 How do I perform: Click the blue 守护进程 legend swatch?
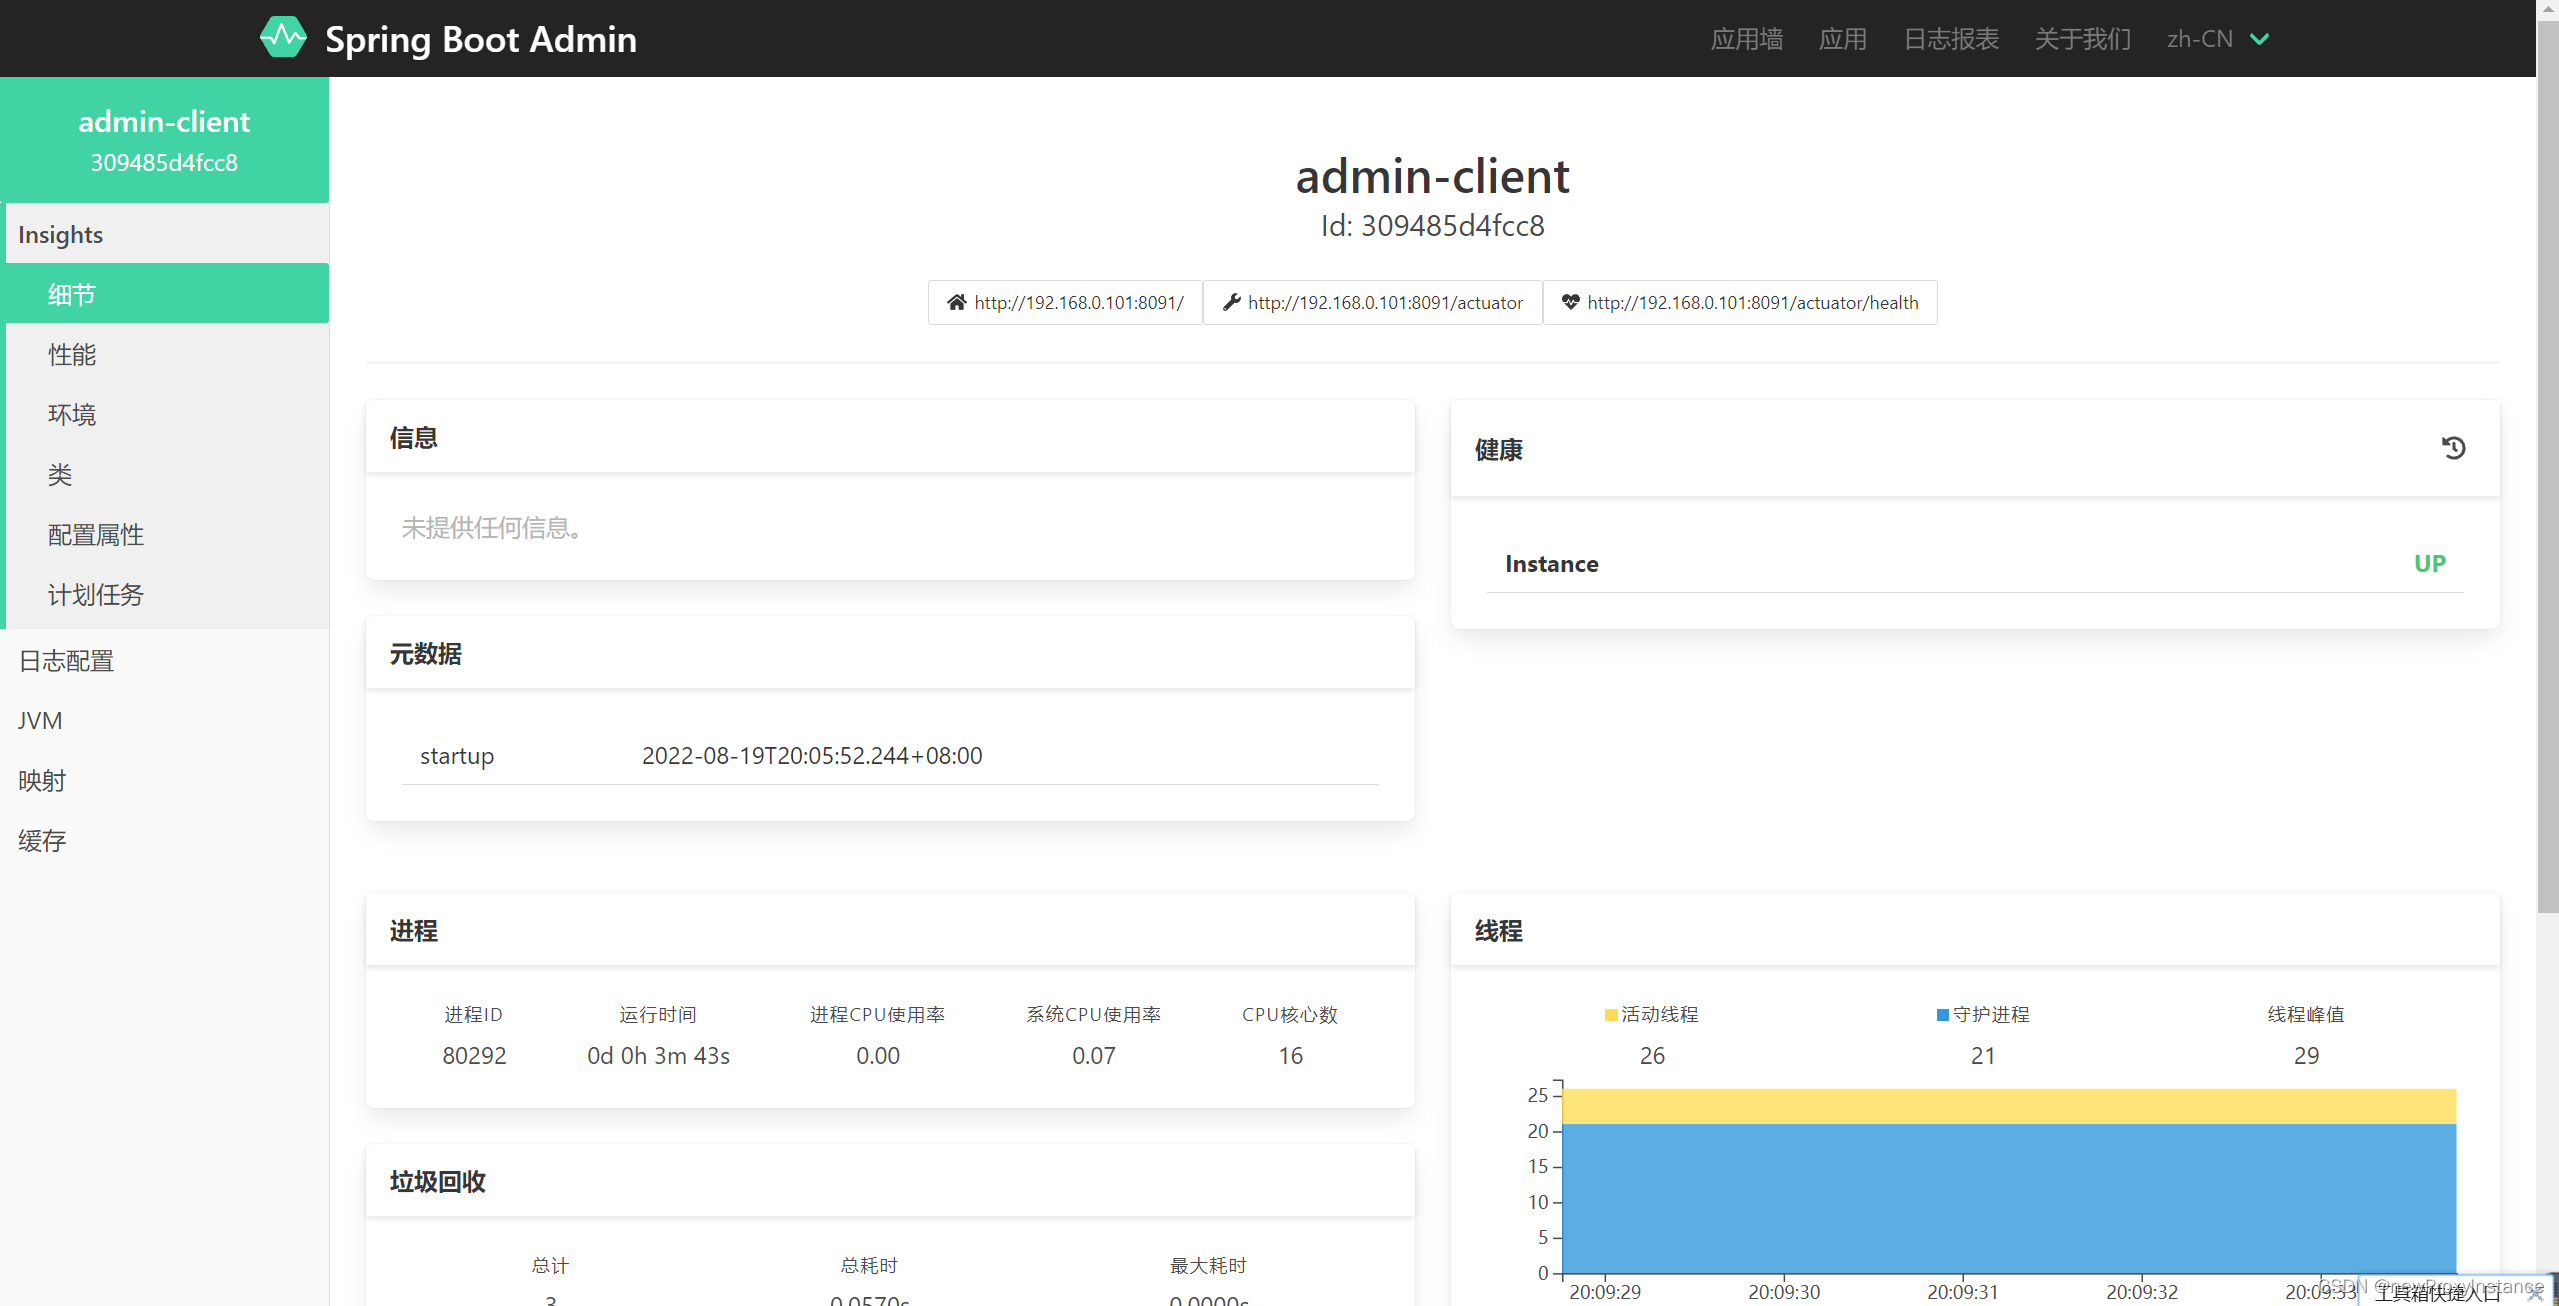pyautogui.click(x=1942, y=1015)
